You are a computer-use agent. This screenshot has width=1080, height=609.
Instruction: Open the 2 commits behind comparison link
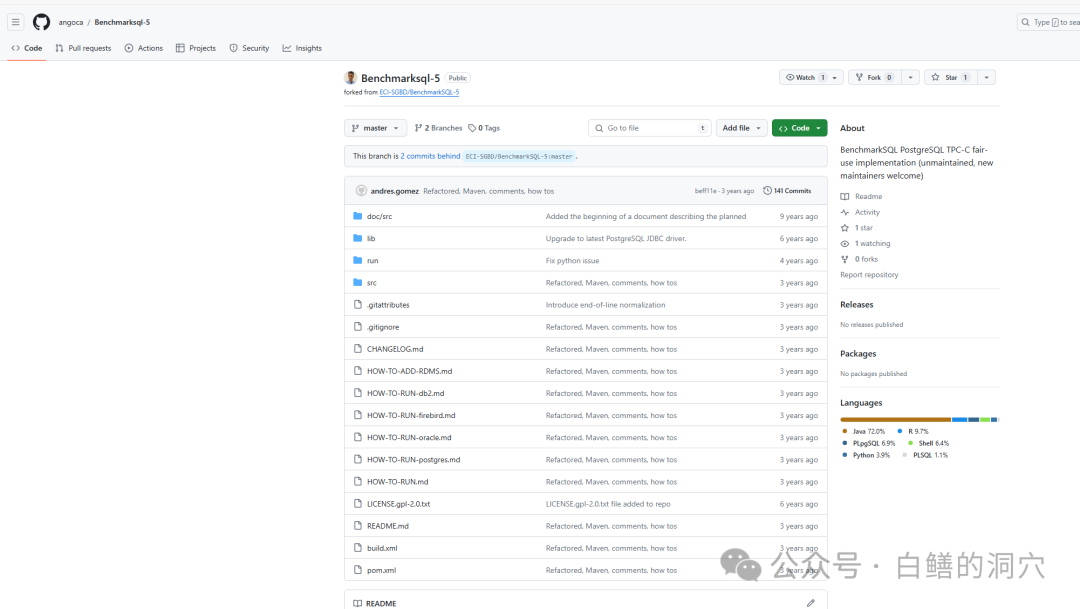tap(430, 156)
